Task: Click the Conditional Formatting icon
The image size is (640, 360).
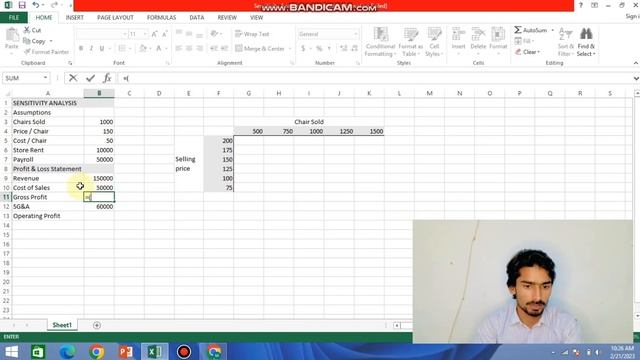Action: coord(380,34)
